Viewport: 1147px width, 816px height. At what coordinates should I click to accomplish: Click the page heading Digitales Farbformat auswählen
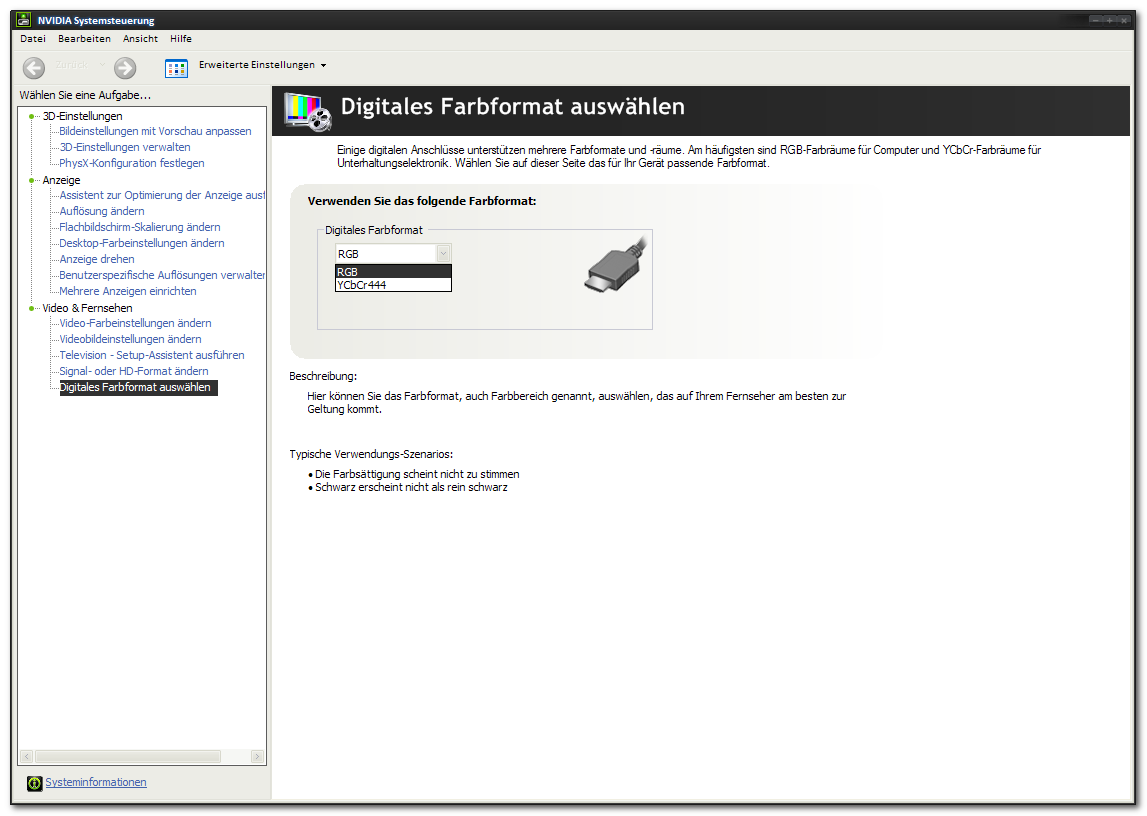point(513,107)
